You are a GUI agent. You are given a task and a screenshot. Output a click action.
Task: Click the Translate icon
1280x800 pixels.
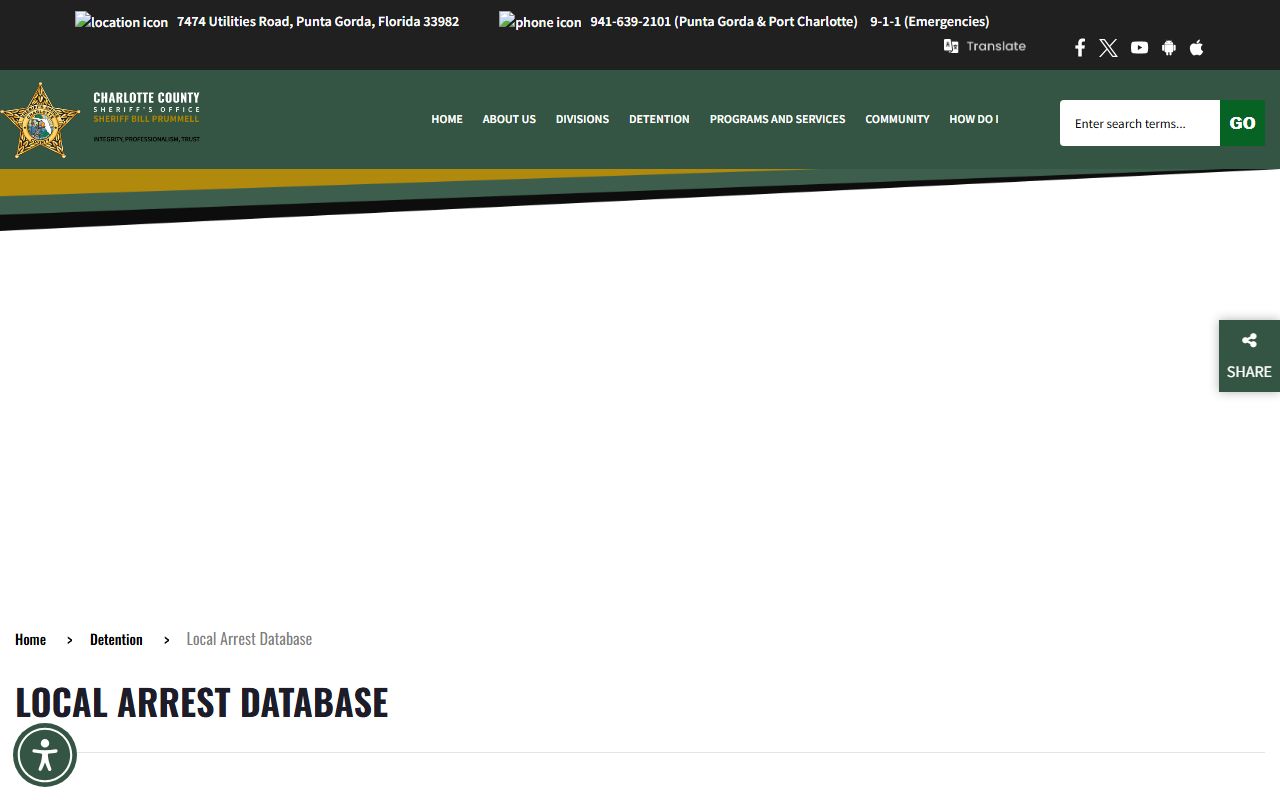[x=951, y=46]
